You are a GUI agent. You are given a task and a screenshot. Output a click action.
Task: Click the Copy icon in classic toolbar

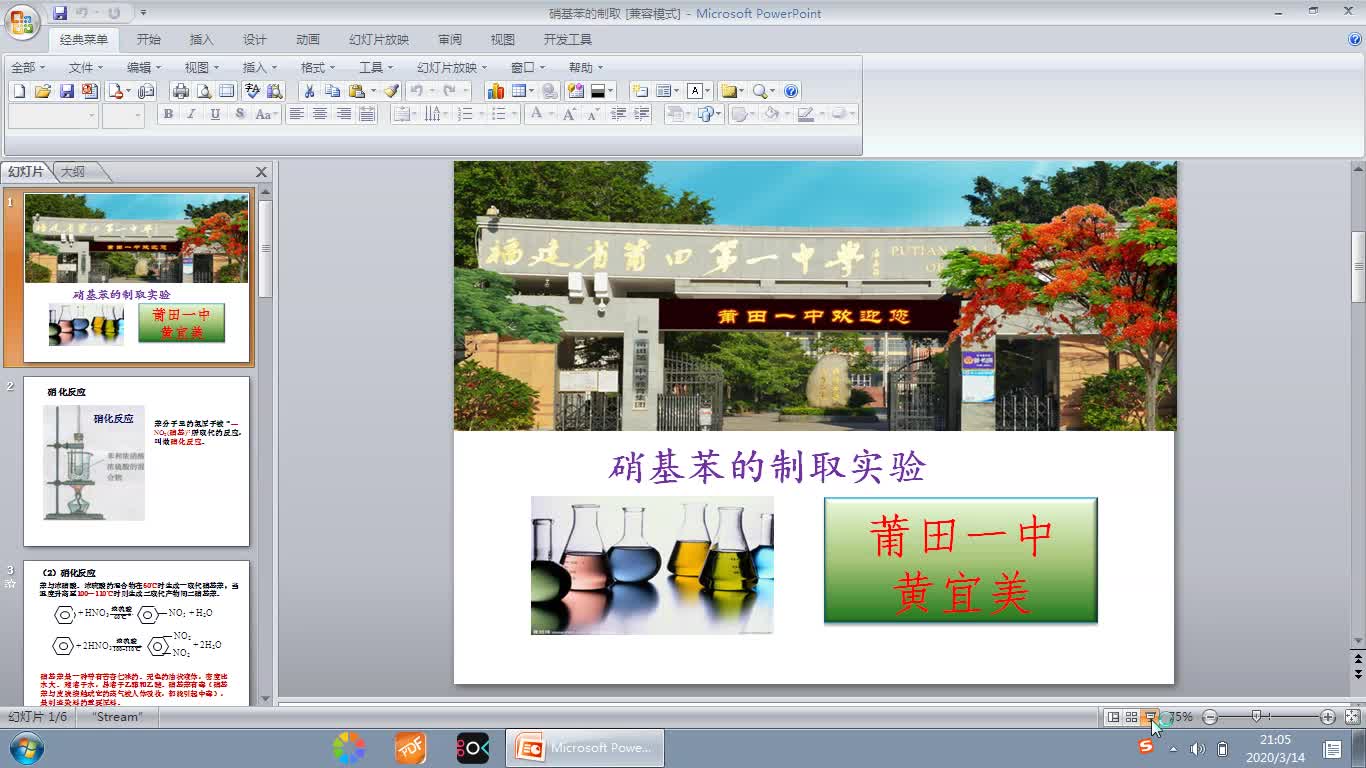(x=332, y=91)
